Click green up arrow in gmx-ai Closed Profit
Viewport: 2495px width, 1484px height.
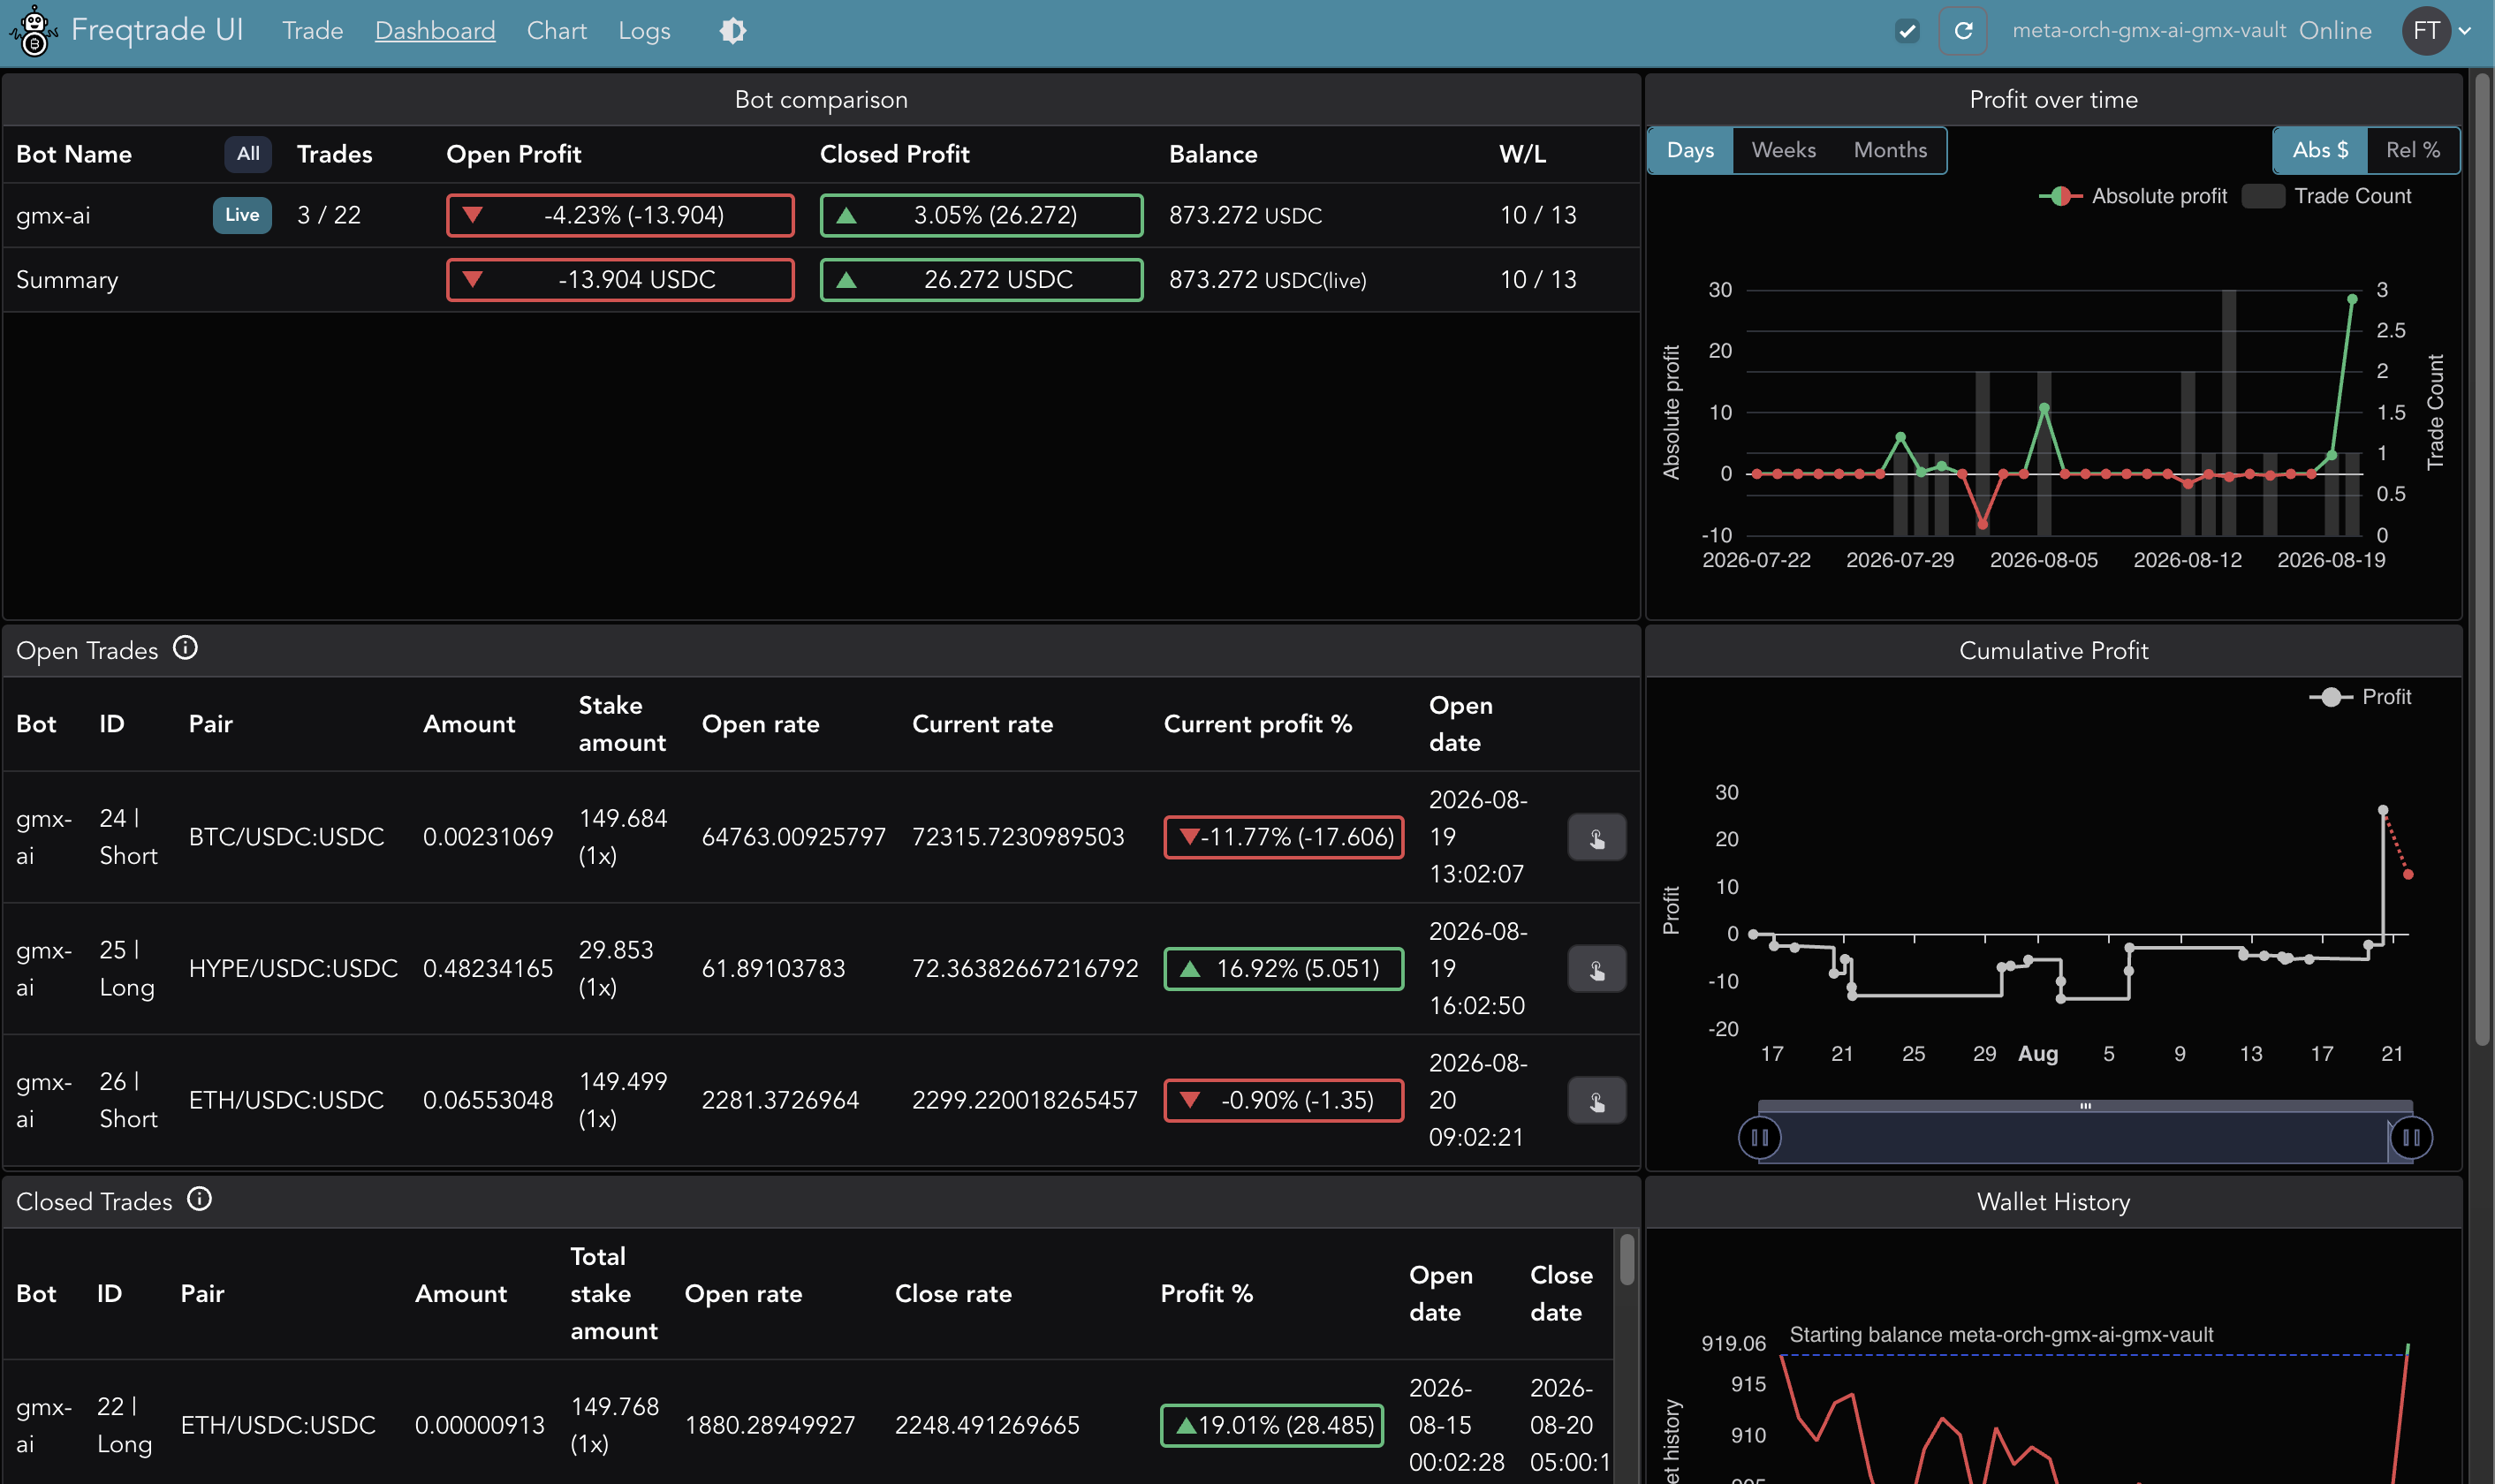pyautogui.click(x=846, y=215)
